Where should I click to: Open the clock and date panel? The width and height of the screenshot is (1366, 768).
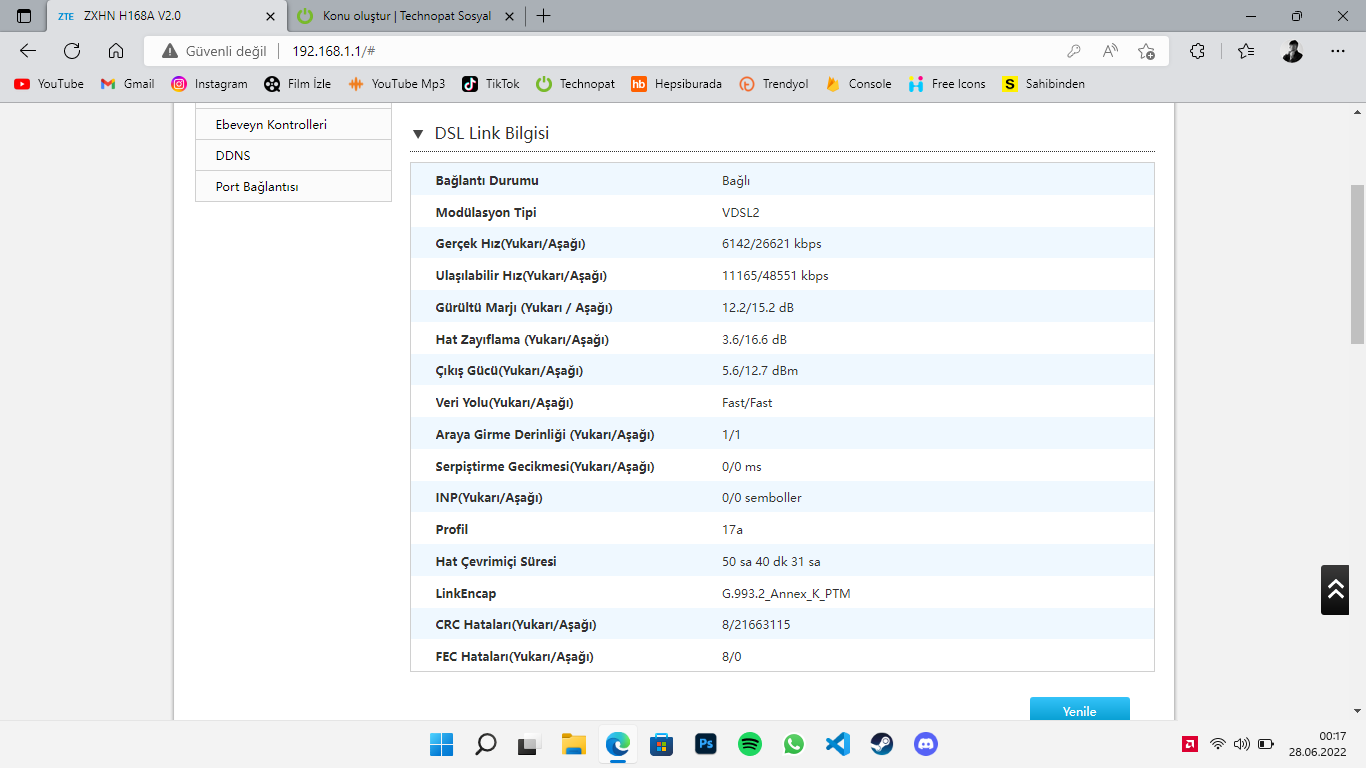pos(1318,744)
